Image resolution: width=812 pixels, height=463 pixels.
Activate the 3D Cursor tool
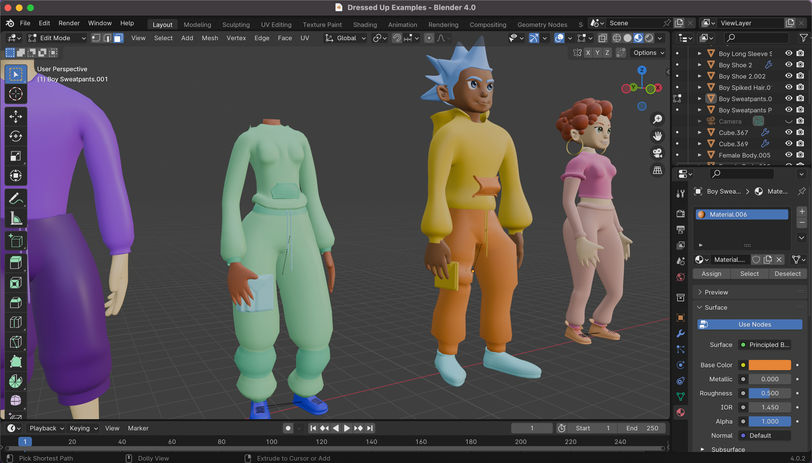tap(15, 93)
